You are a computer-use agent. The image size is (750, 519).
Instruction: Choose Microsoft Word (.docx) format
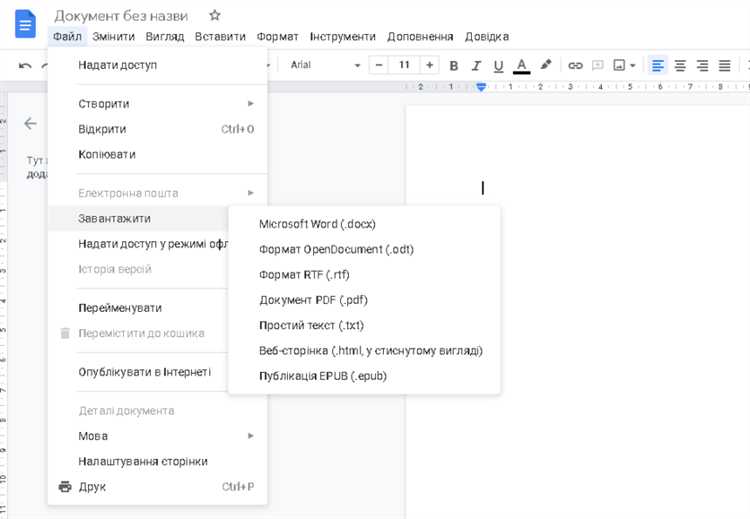[x=317, y=224]
